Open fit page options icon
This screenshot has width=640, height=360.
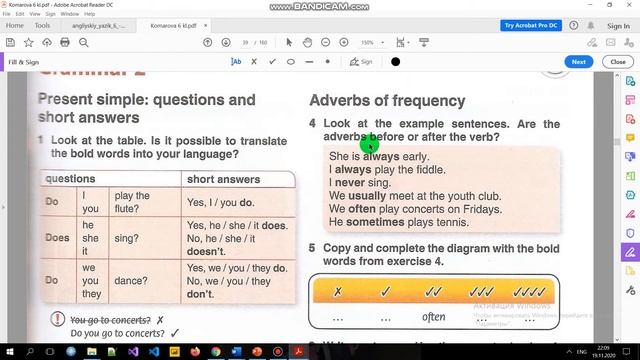pyautogui.click(x=402, y=42)
